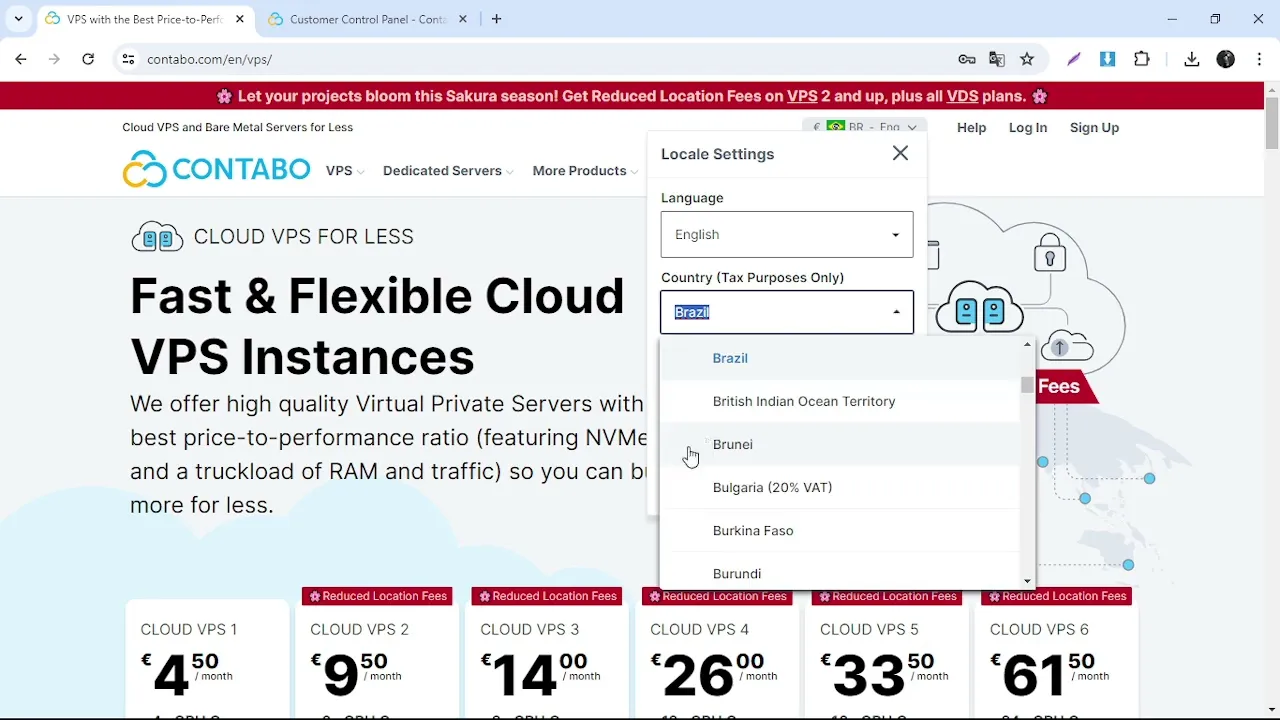Click the password key icon in address bar
1280x720 pixels.
[x=967, y=59]
